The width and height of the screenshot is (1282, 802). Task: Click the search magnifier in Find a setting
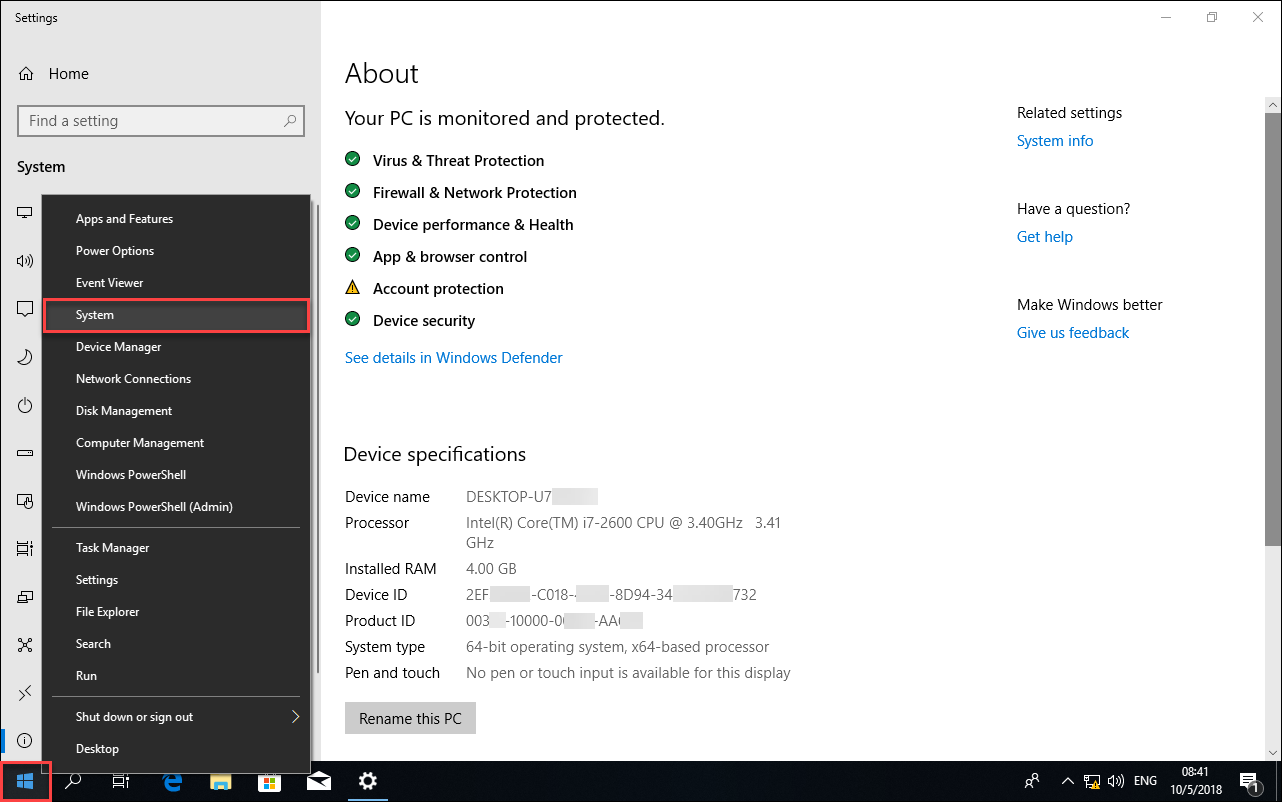pos(290,121)
